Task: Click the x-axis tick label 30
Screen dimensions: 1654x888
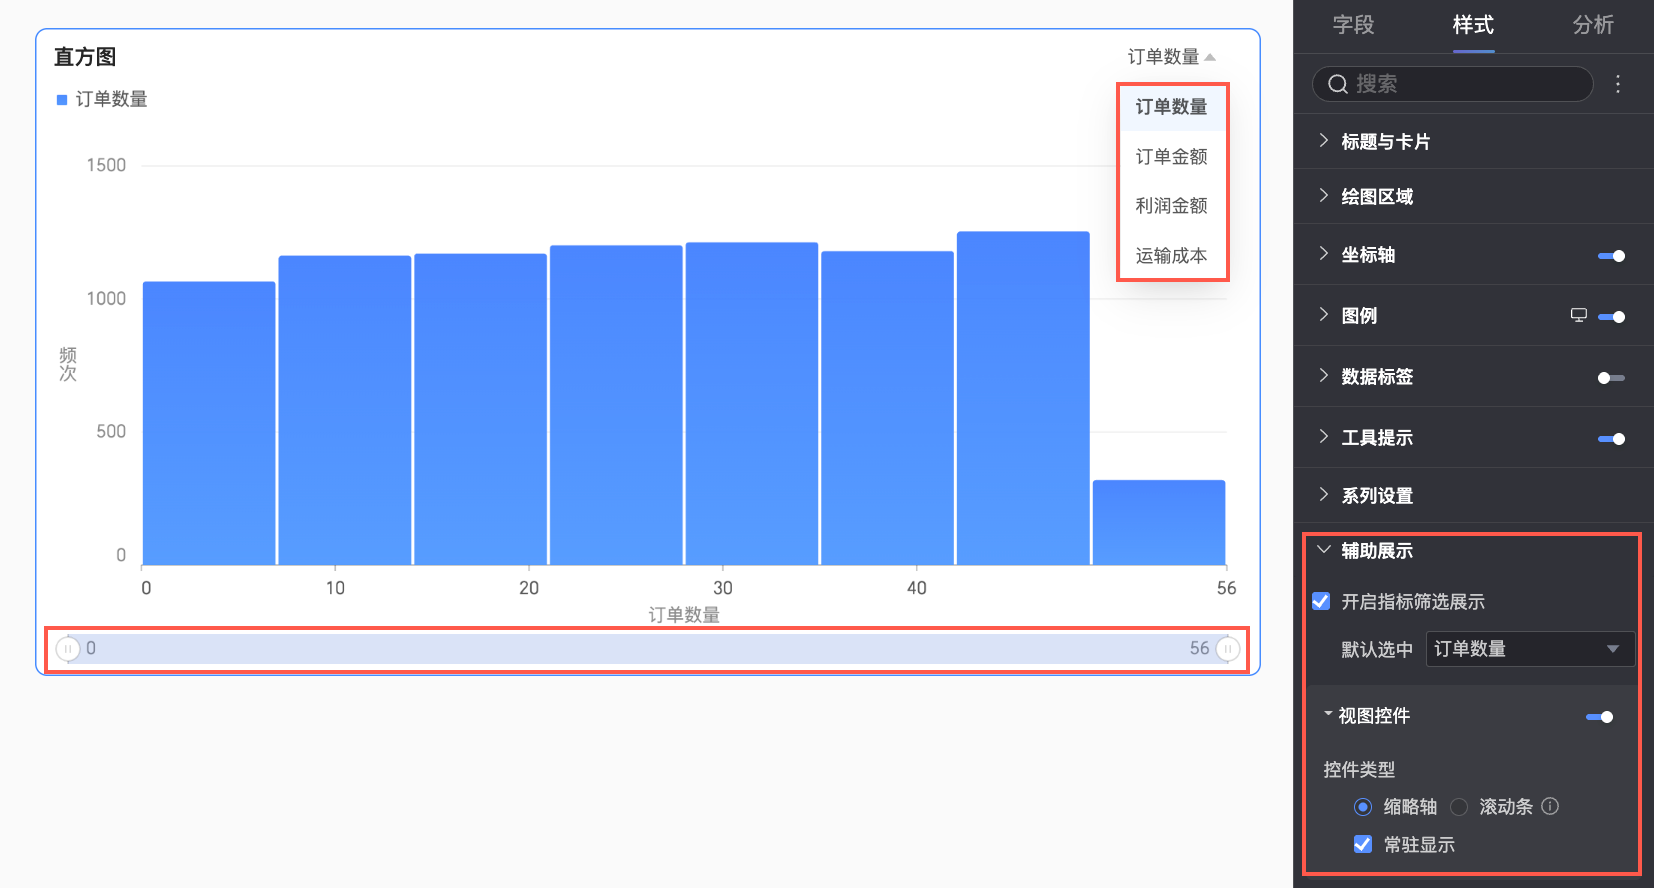Action: pyautogui.click(x=723, y=588)
